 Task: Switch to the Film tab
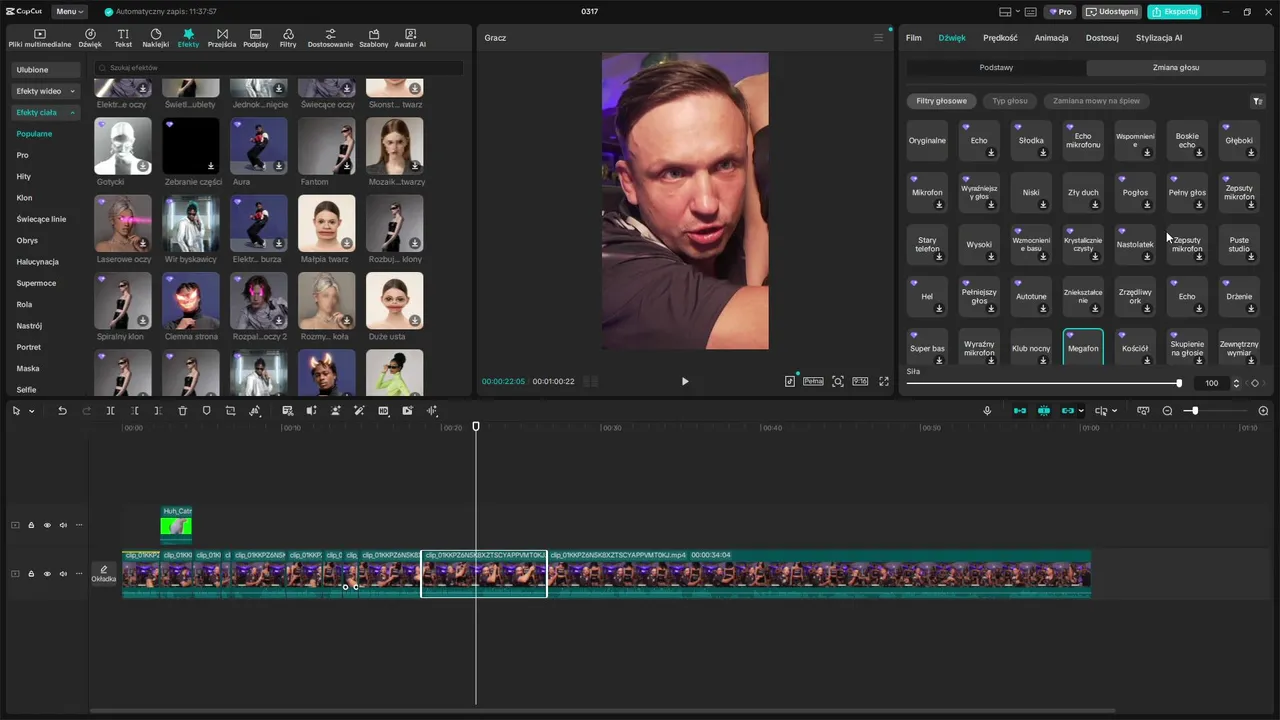[x=914, y=38]
